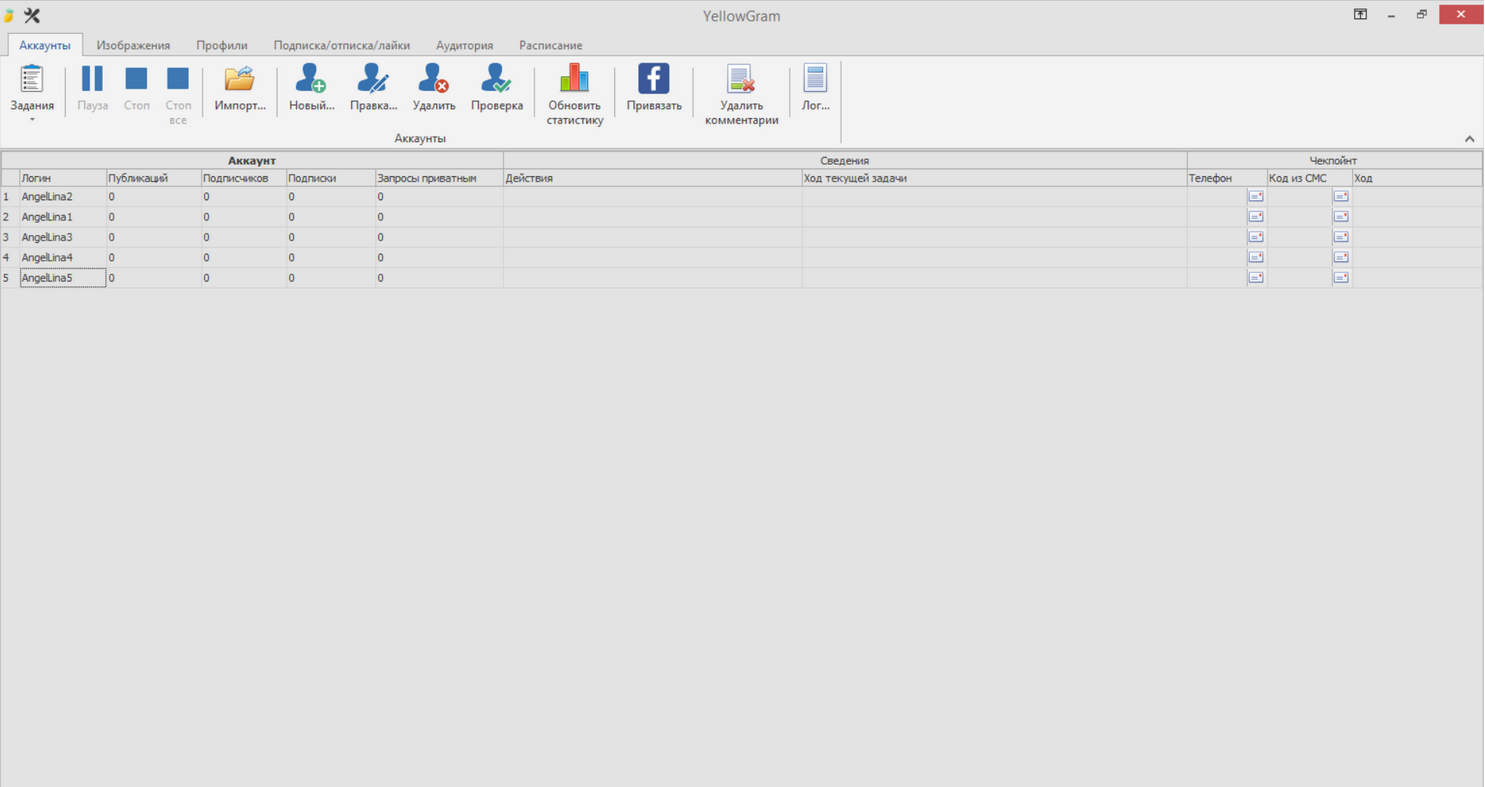Select the AngelLina2 login cell
1485x787 pixels.
[x=62, y=197]
